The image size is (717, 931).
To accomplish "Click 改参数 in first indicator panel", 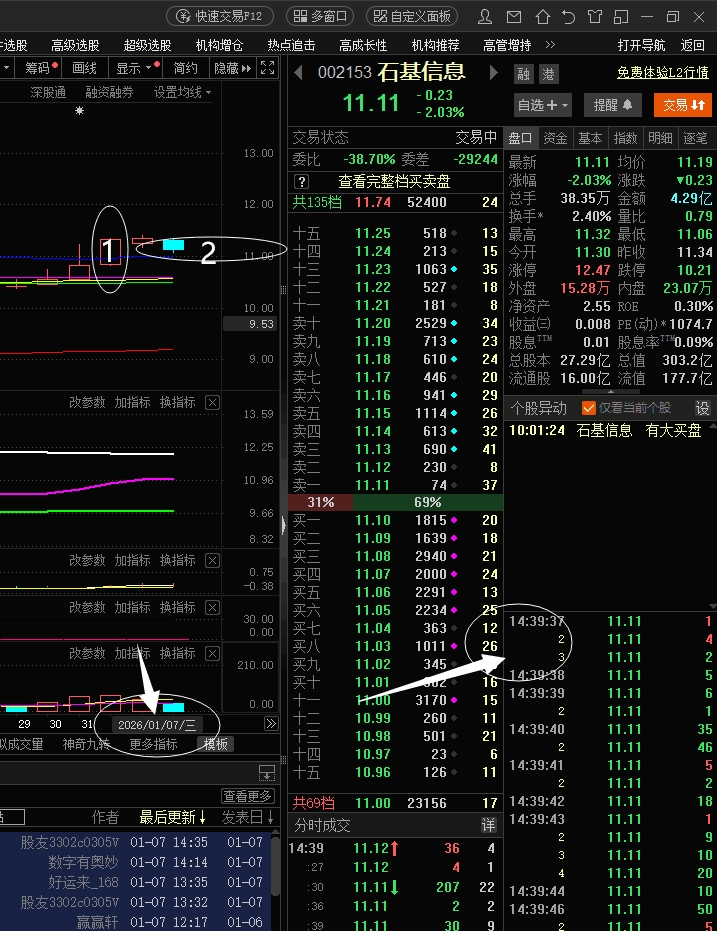I will click(x=87, y=403).
